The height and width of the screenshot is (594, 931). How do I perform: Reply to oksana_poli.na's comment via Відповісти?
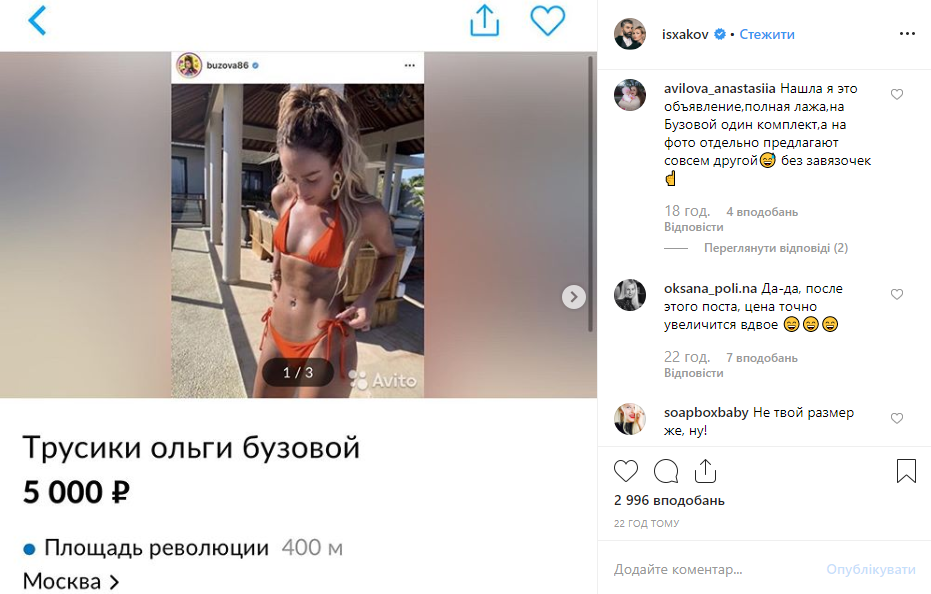(694, 373)
